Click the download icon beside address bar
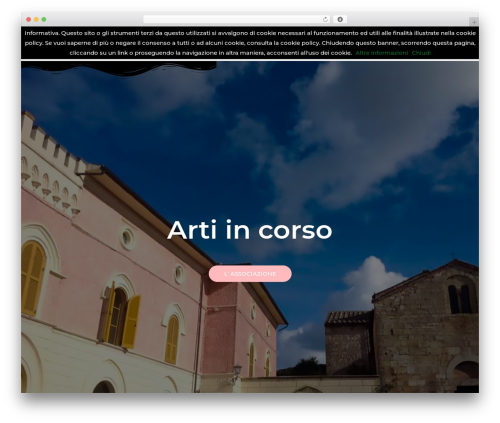This screenshot has height=423, width=500. (340, 19)
